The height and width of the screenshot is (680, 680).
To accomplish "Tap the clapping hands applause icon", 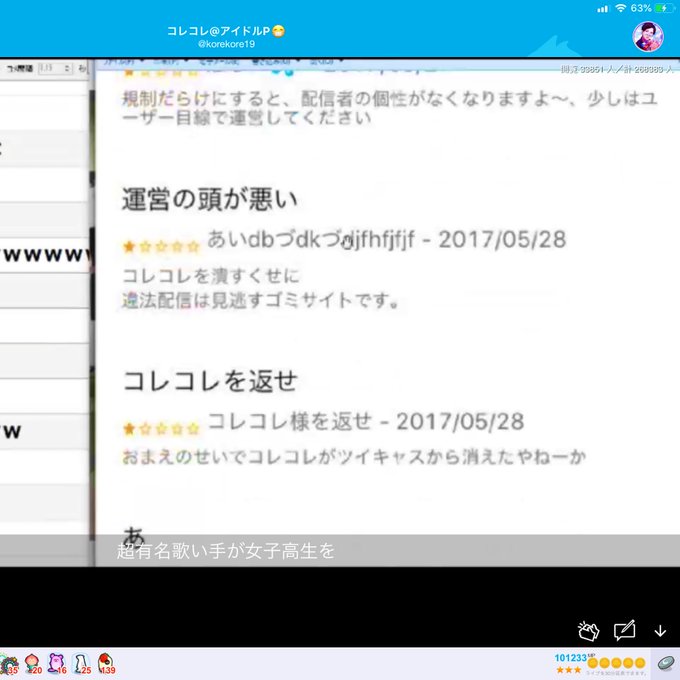I will point(588,630).
